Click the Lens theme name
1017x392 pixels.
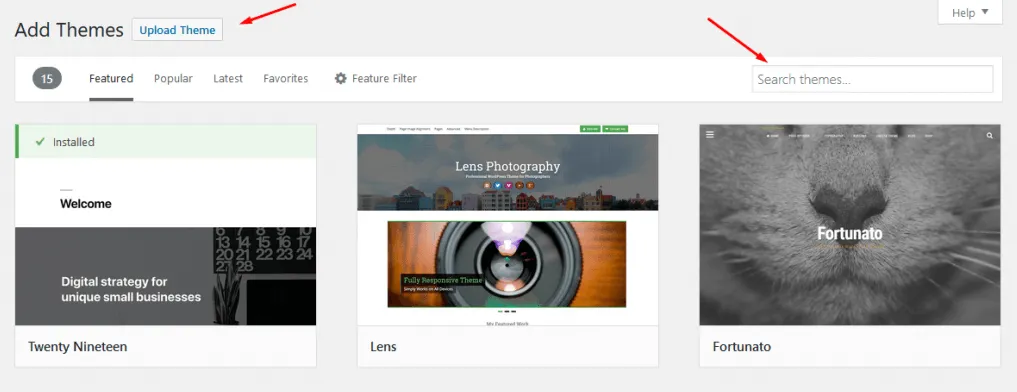click(x=383, y=347)
